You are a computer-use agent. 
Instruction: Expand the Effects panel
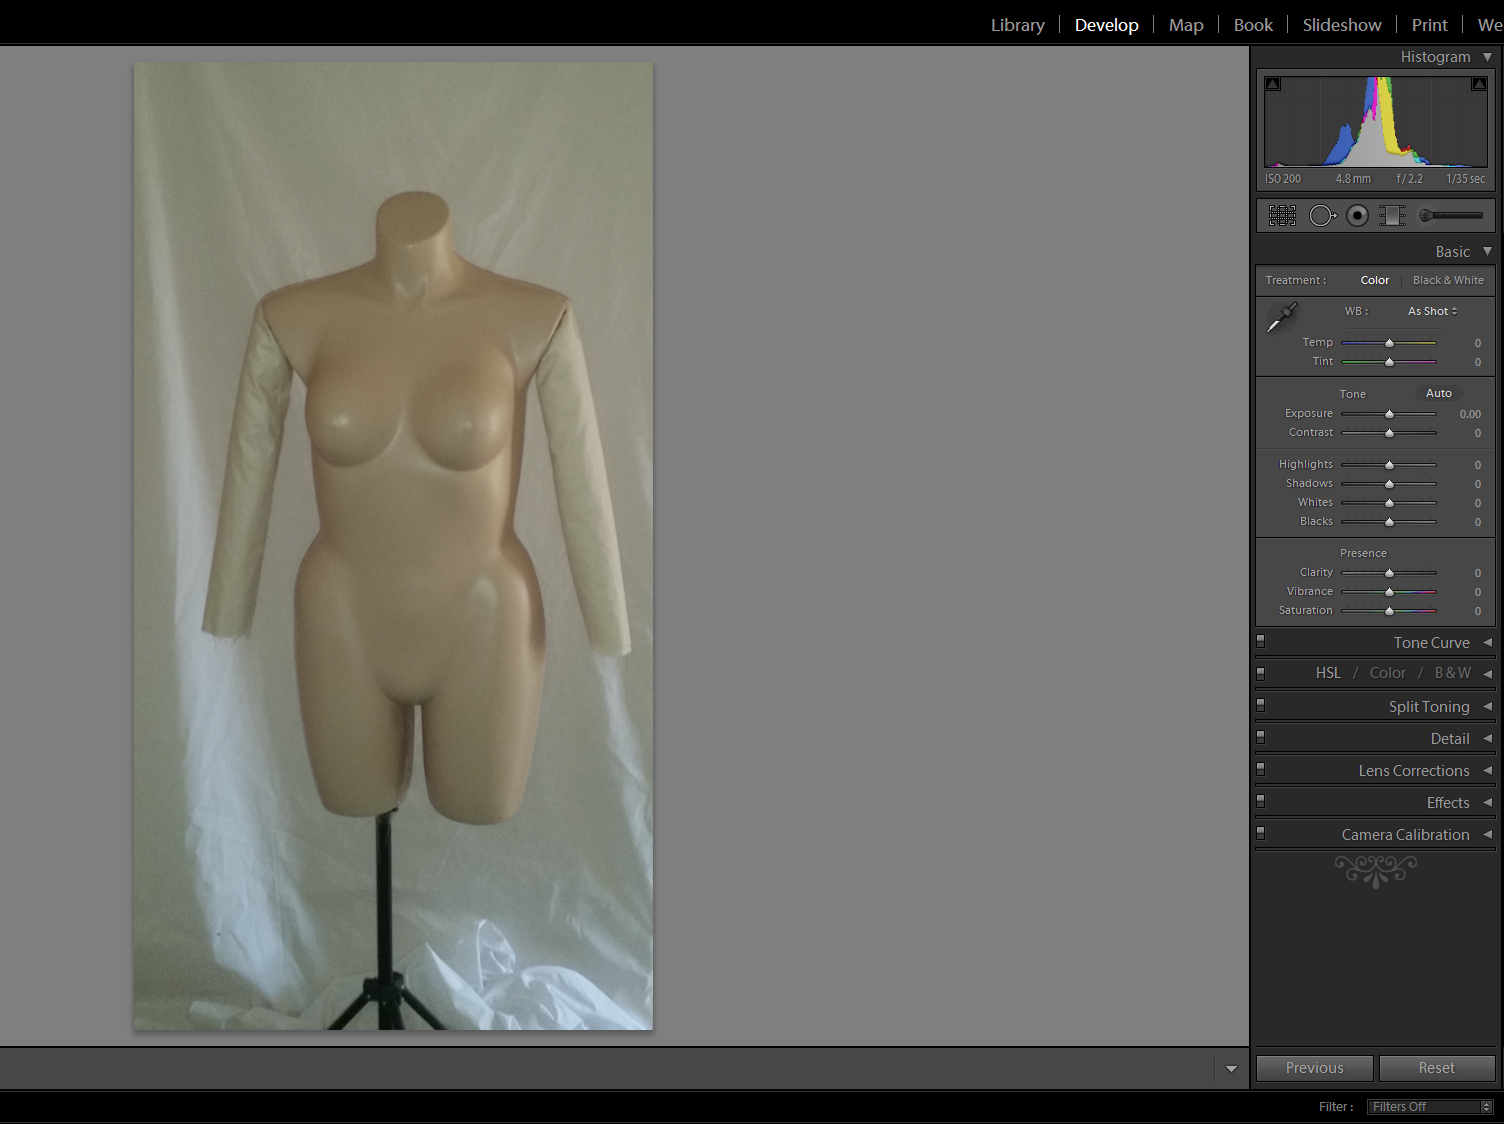1488,802
